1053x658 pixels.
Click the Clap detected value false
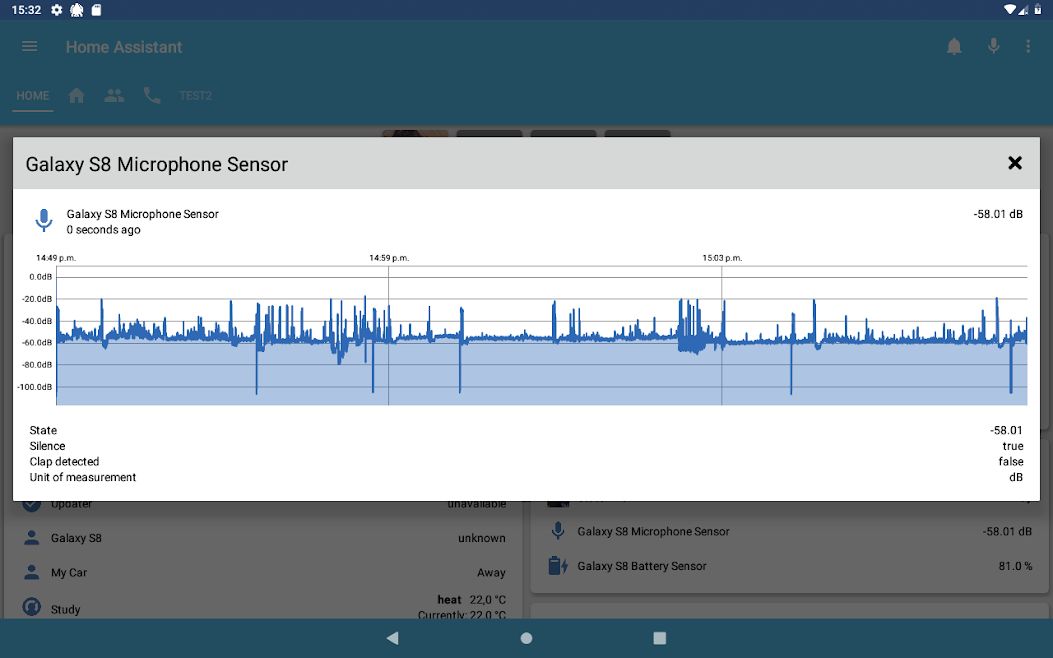pos(1011,461)
